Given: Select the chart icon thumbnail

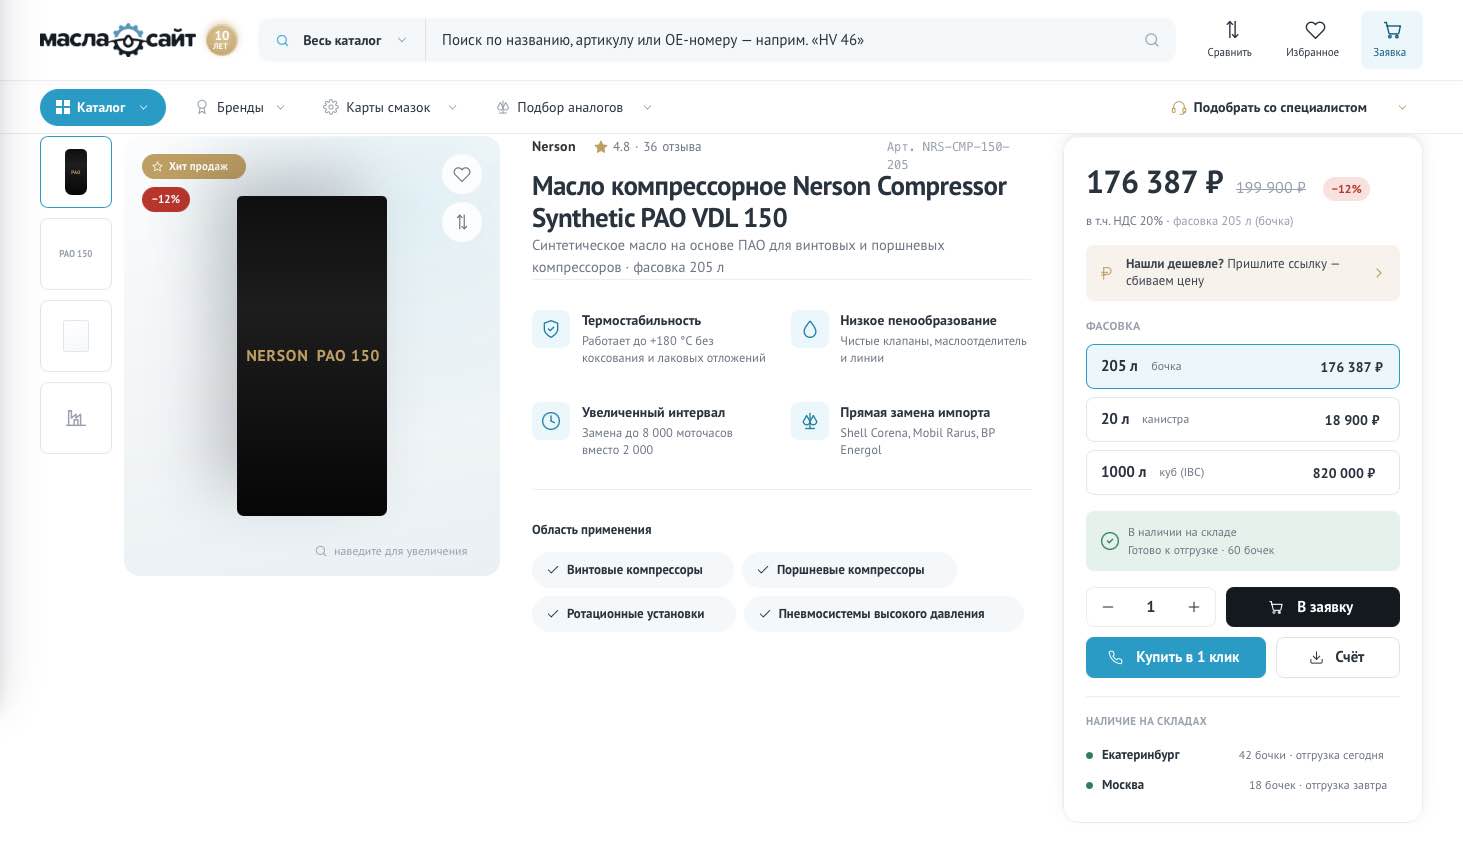Looking at the screenshot, I should click(x=76, y=418).
